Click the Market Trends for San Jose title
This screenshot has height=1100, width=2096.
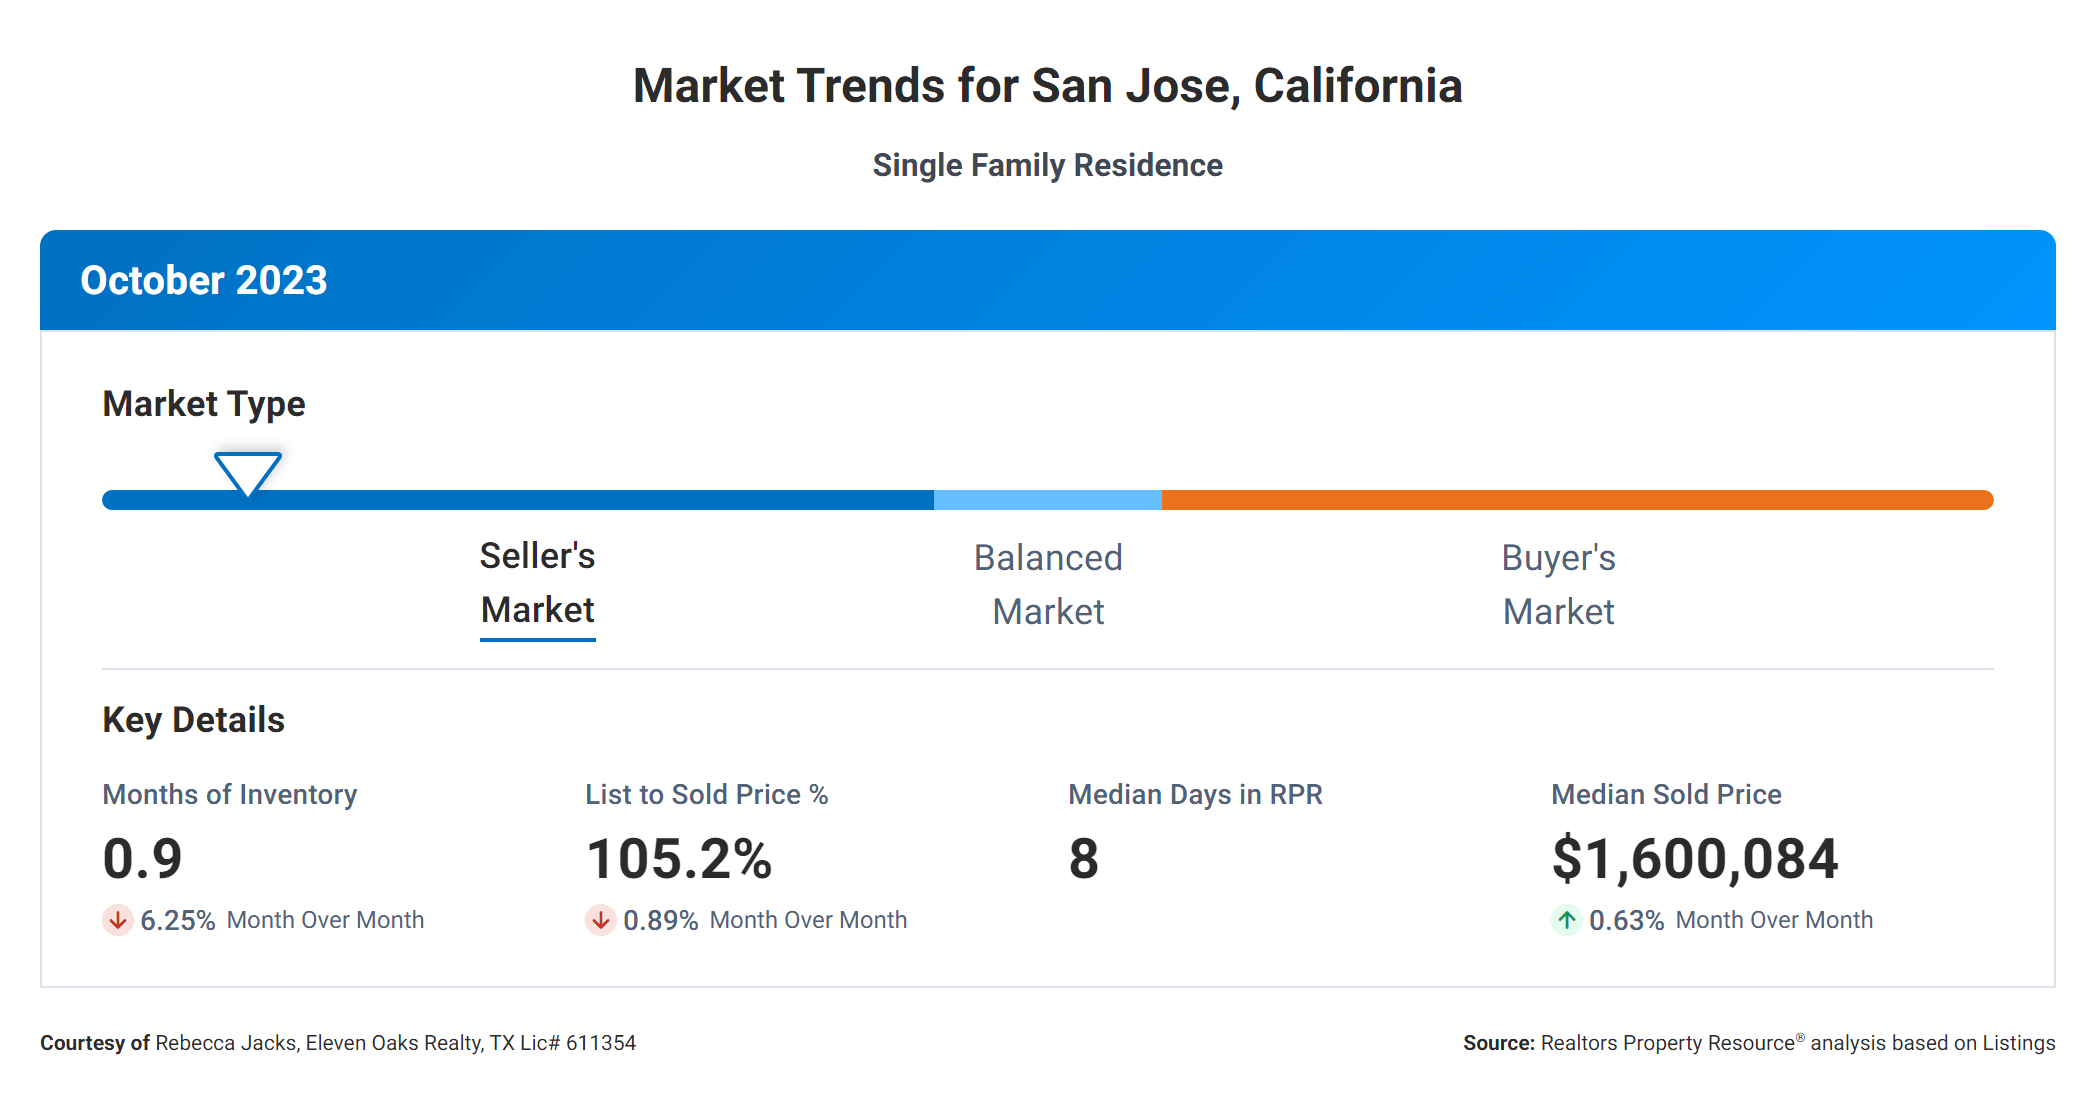point(1047,86)
